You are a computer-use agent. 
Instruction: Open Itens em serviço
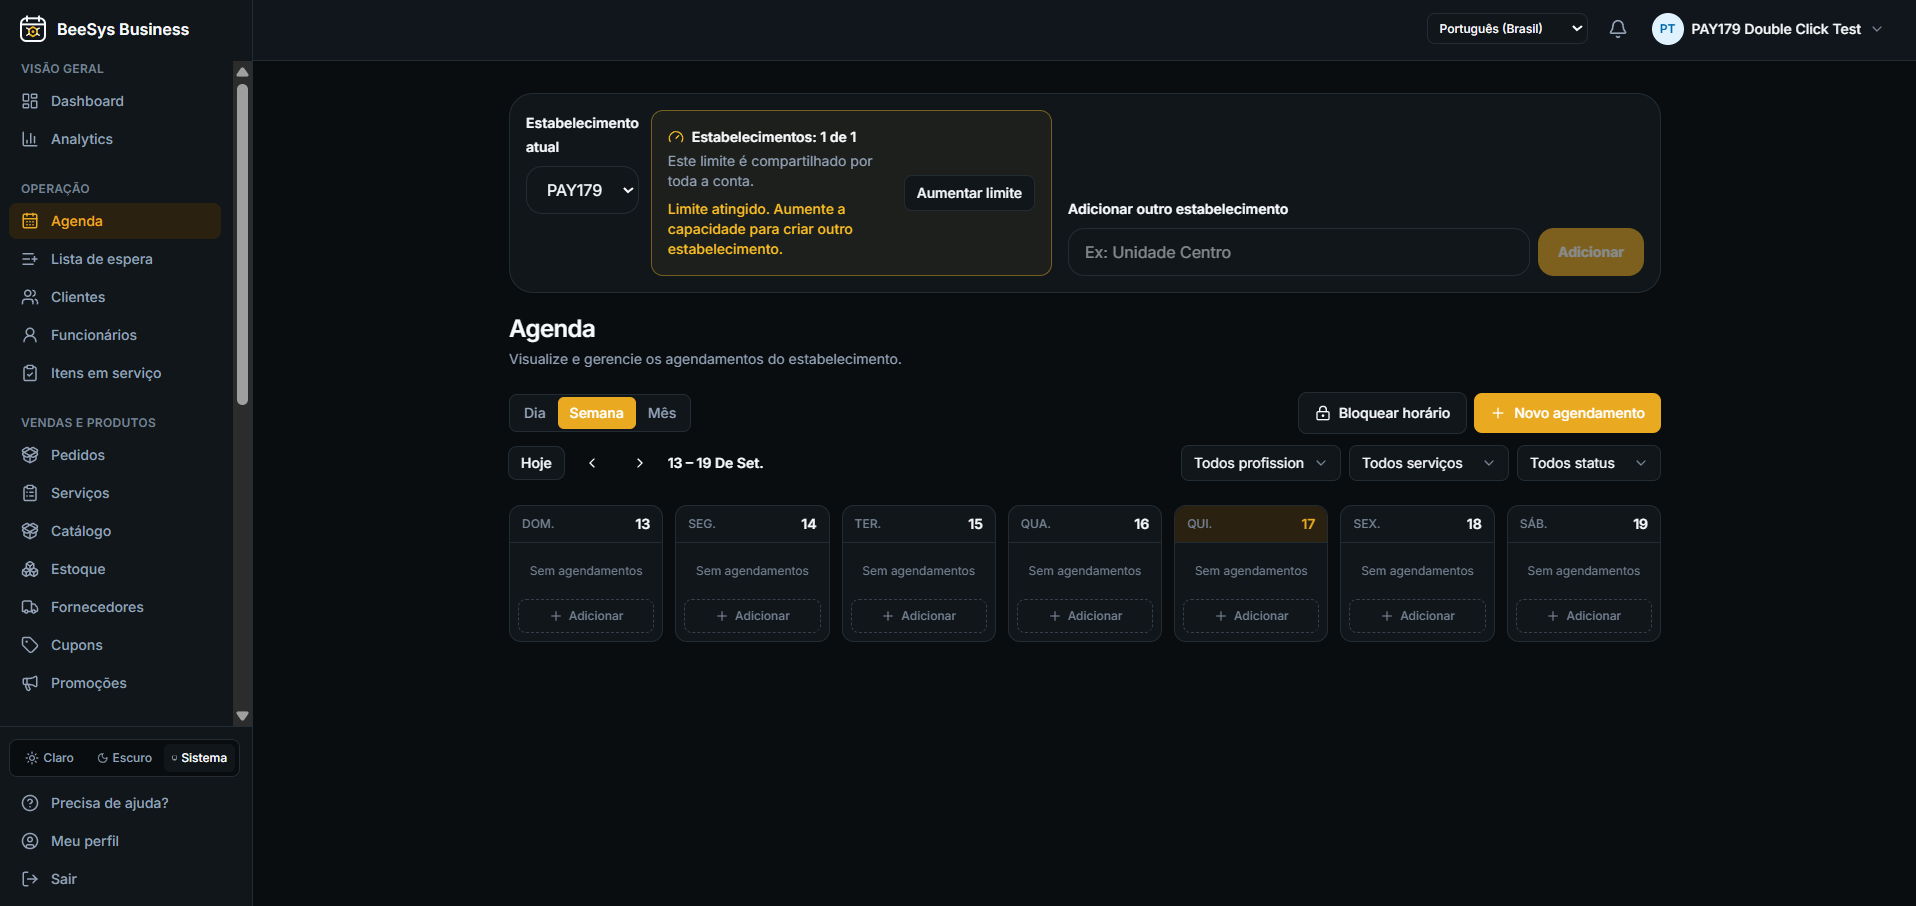tap(115, 373)
